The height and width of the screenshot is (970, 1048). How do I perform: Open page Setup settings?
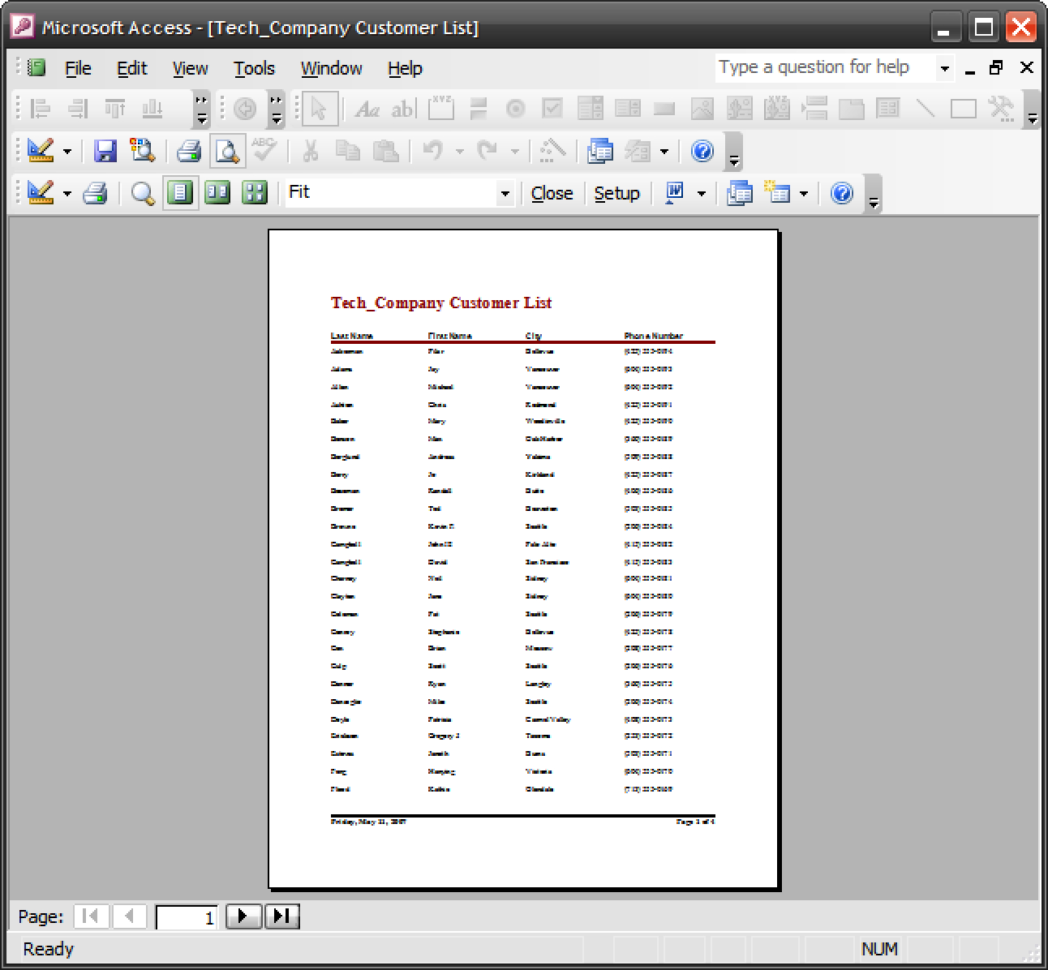point(617,193)
